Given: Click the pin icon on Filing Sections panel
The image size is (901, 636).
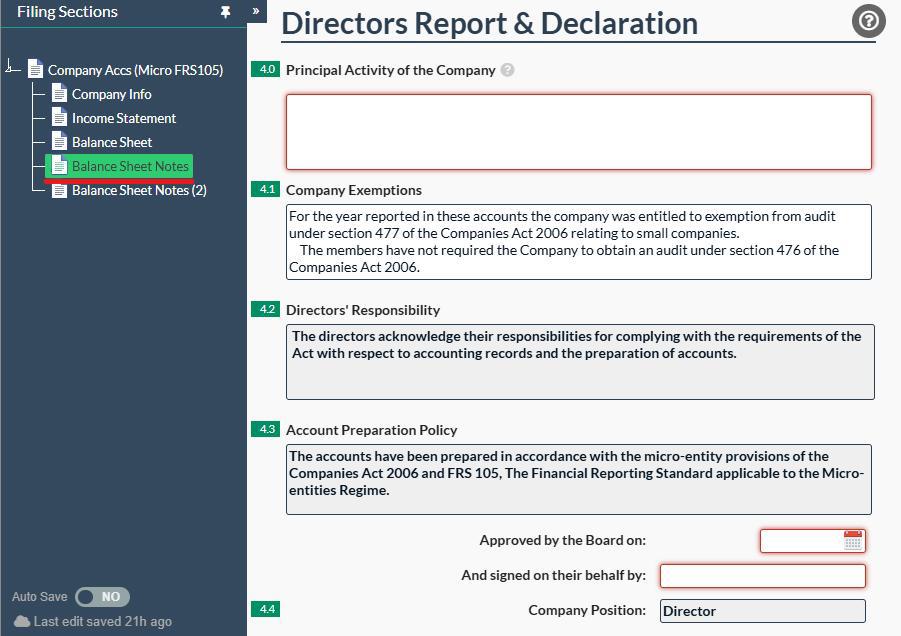Looking at the screenshot, I should [x=224, y=11].
